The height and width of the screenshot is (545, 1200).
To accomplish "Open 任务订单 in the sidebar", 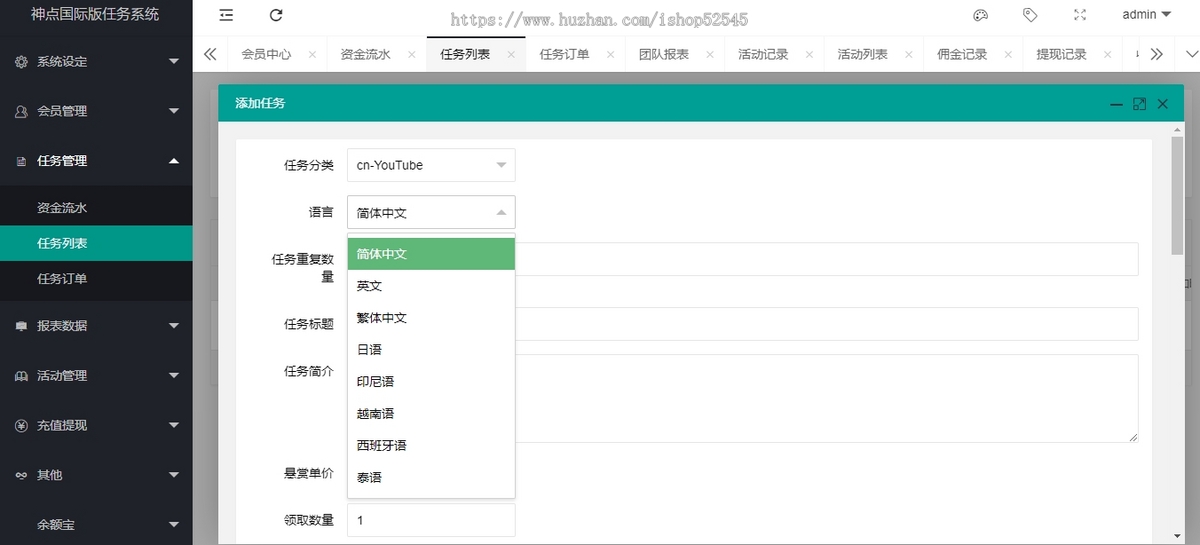I will (96, 278).
